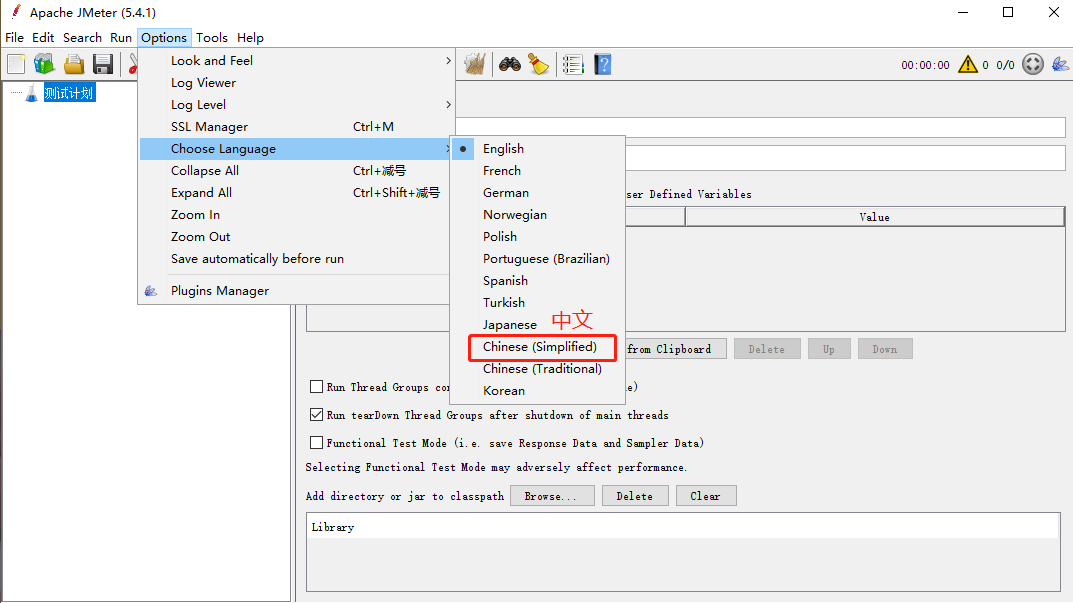This screenshot has width=1073, height=603.
Task: Switch language to Norwegian
Action: 537,214
